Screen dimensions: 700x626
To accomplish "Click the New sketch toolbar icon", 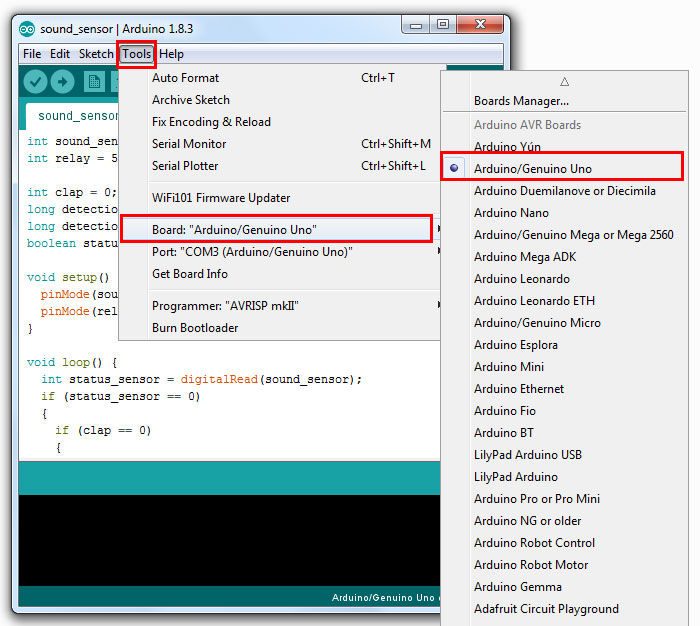I will 94,82.
